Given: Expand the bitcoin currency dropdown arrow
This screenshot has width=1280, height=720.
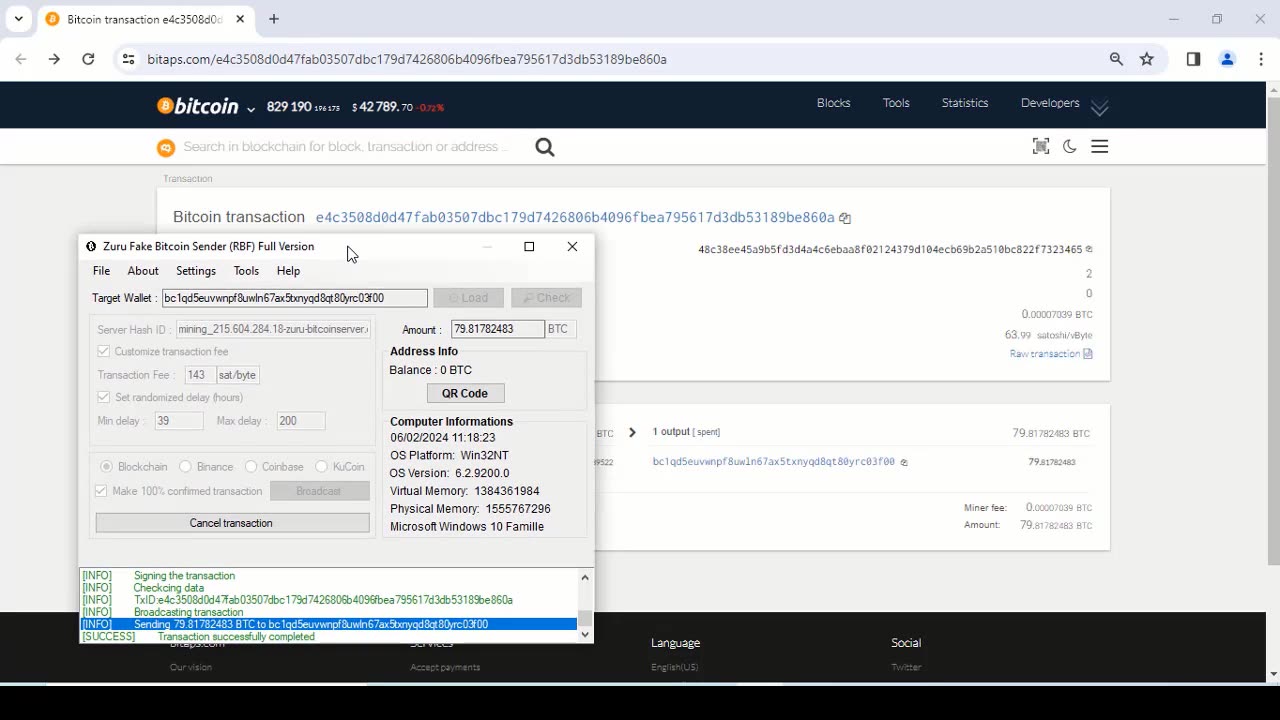Looking at the screenshot, I should click(251, 108).
